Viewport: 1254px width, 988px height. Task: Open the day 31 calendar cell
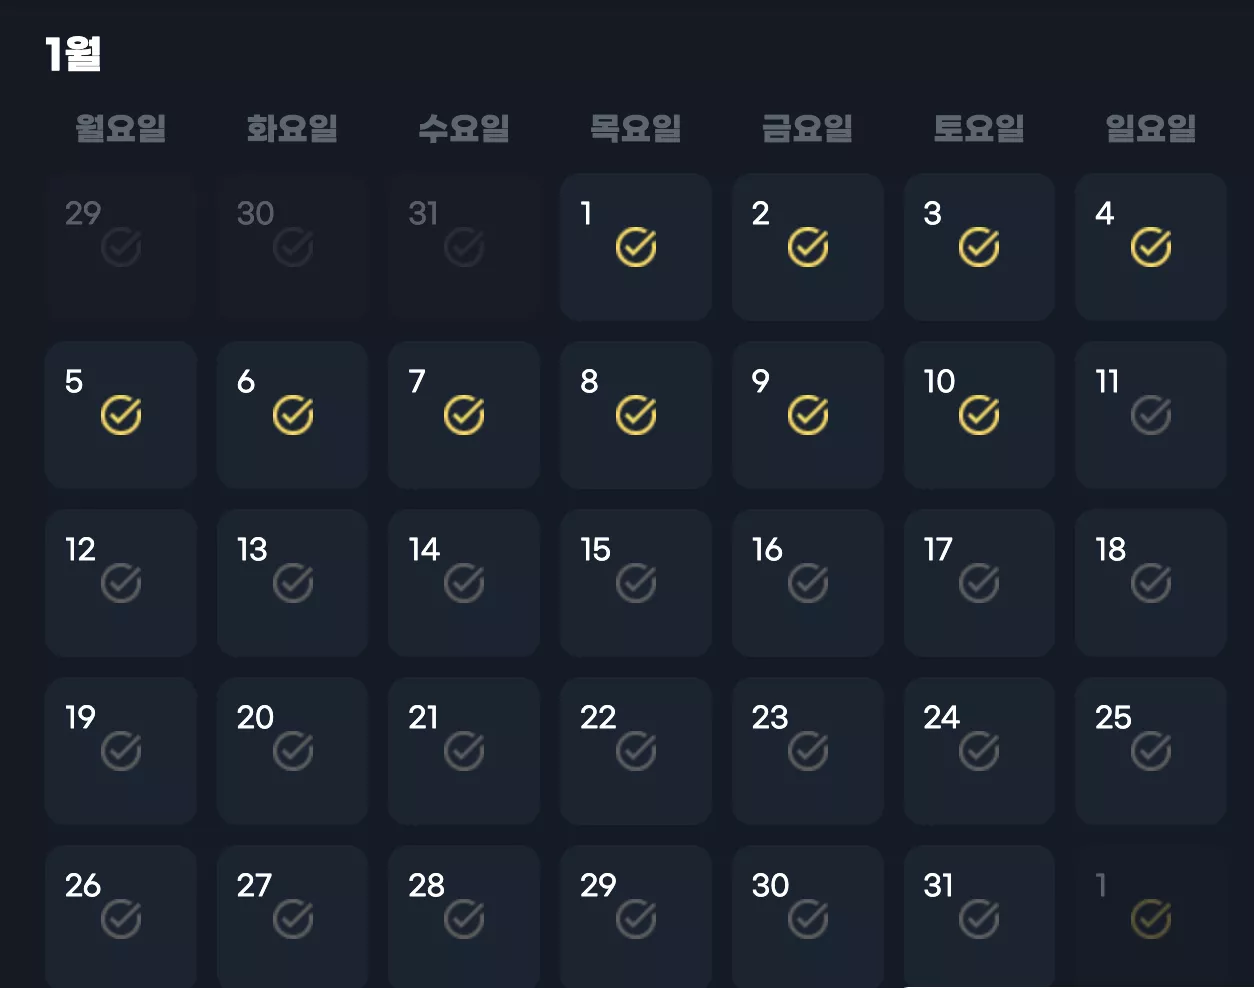point(979,917)
